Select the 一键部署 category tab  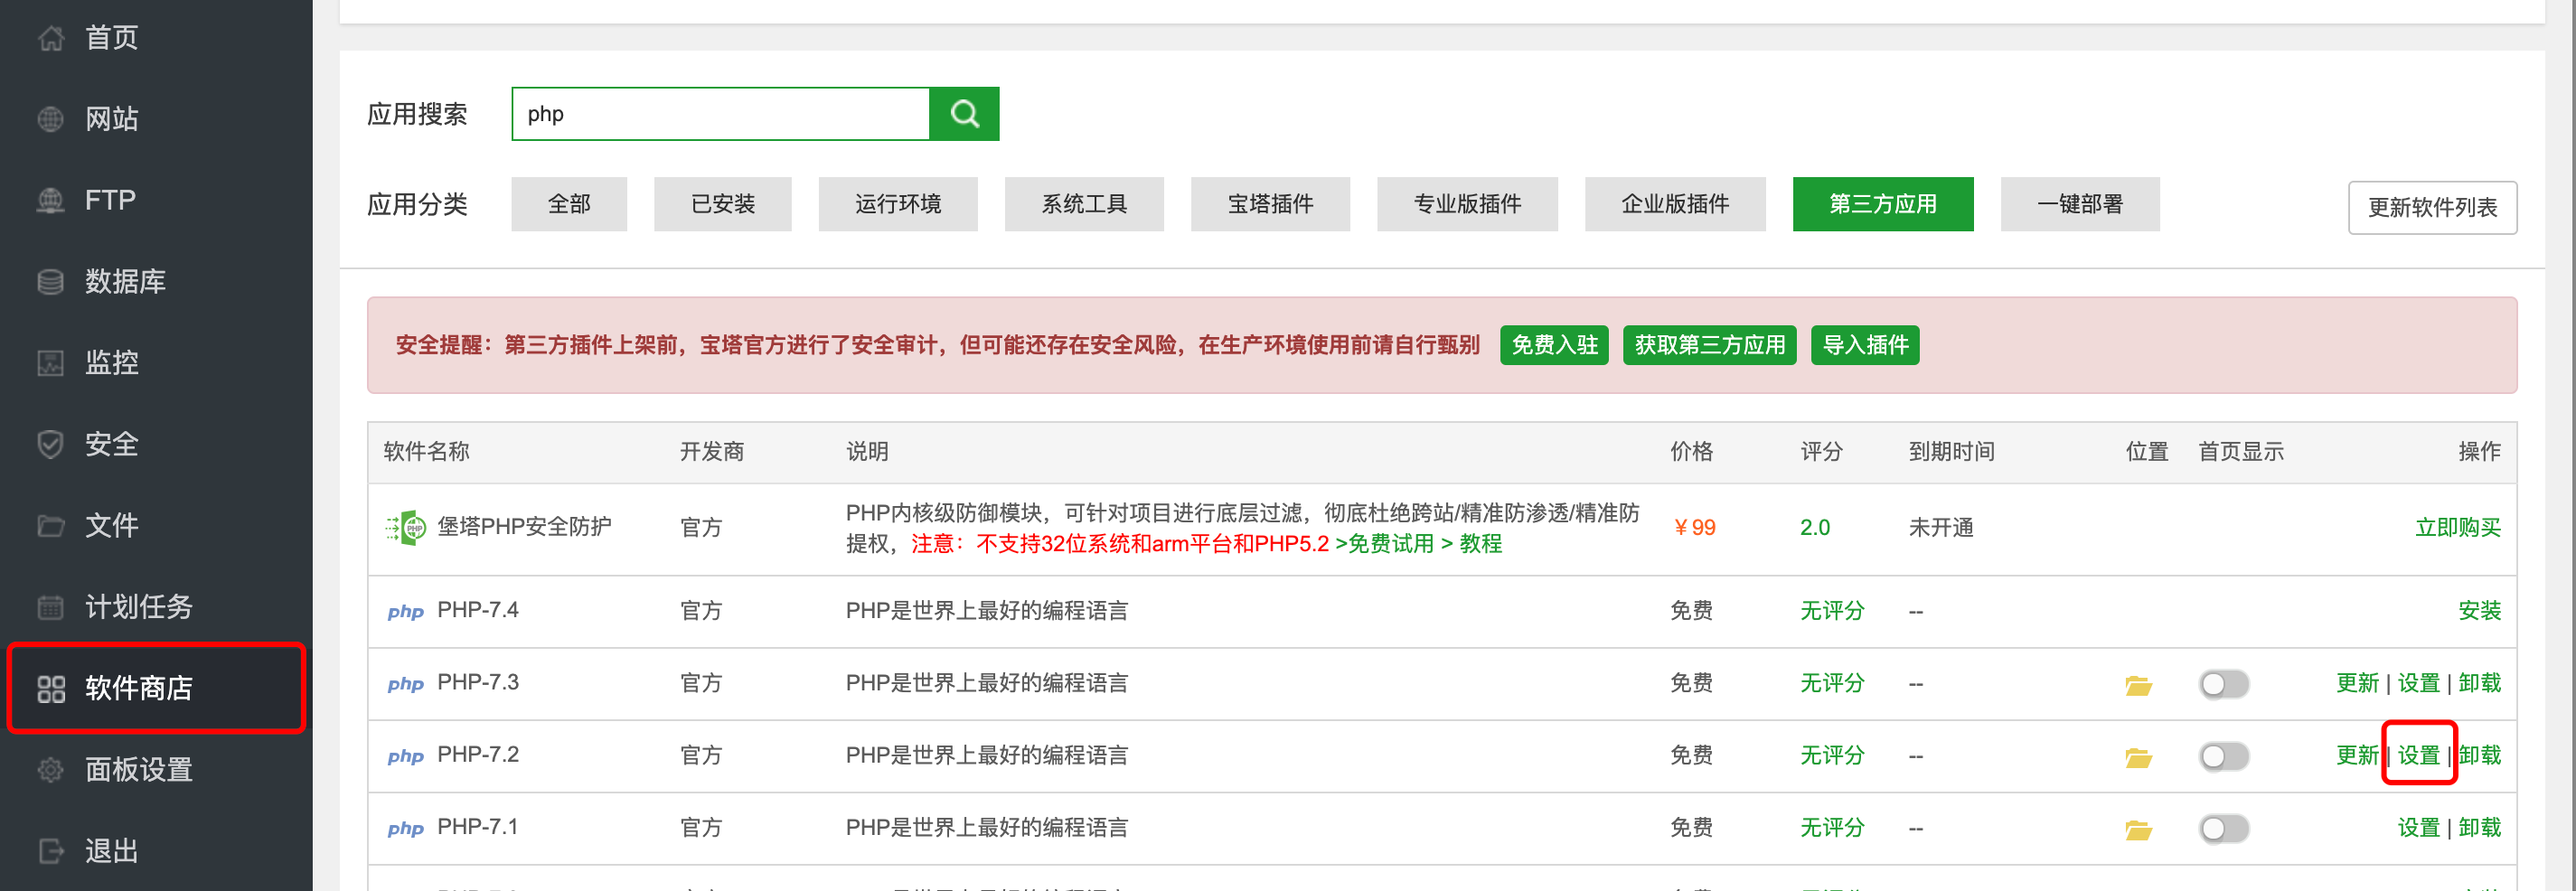[x=2080, y=204]
